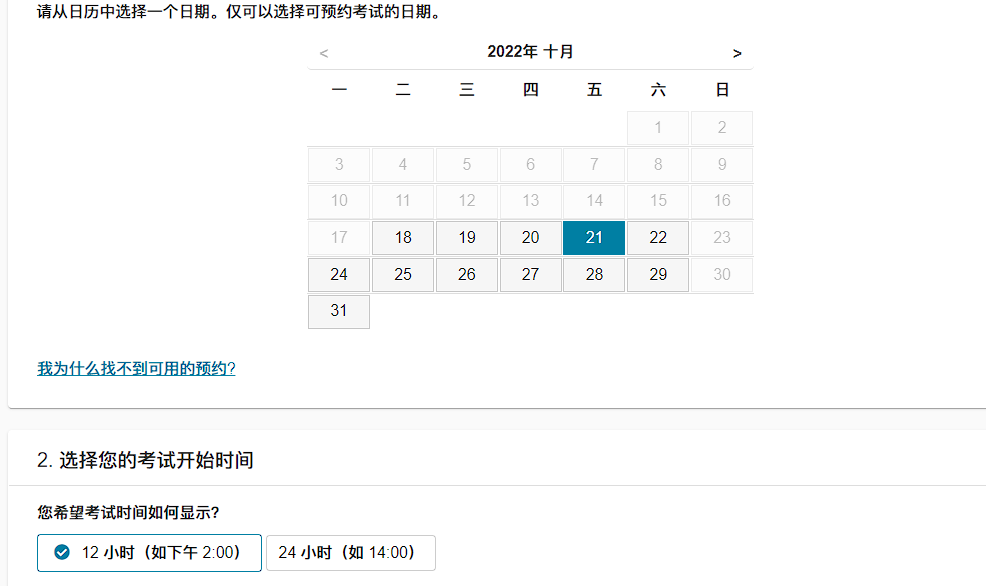Select the 26th as exam date
Screen dimensions: 986x586
coord(467,275)
